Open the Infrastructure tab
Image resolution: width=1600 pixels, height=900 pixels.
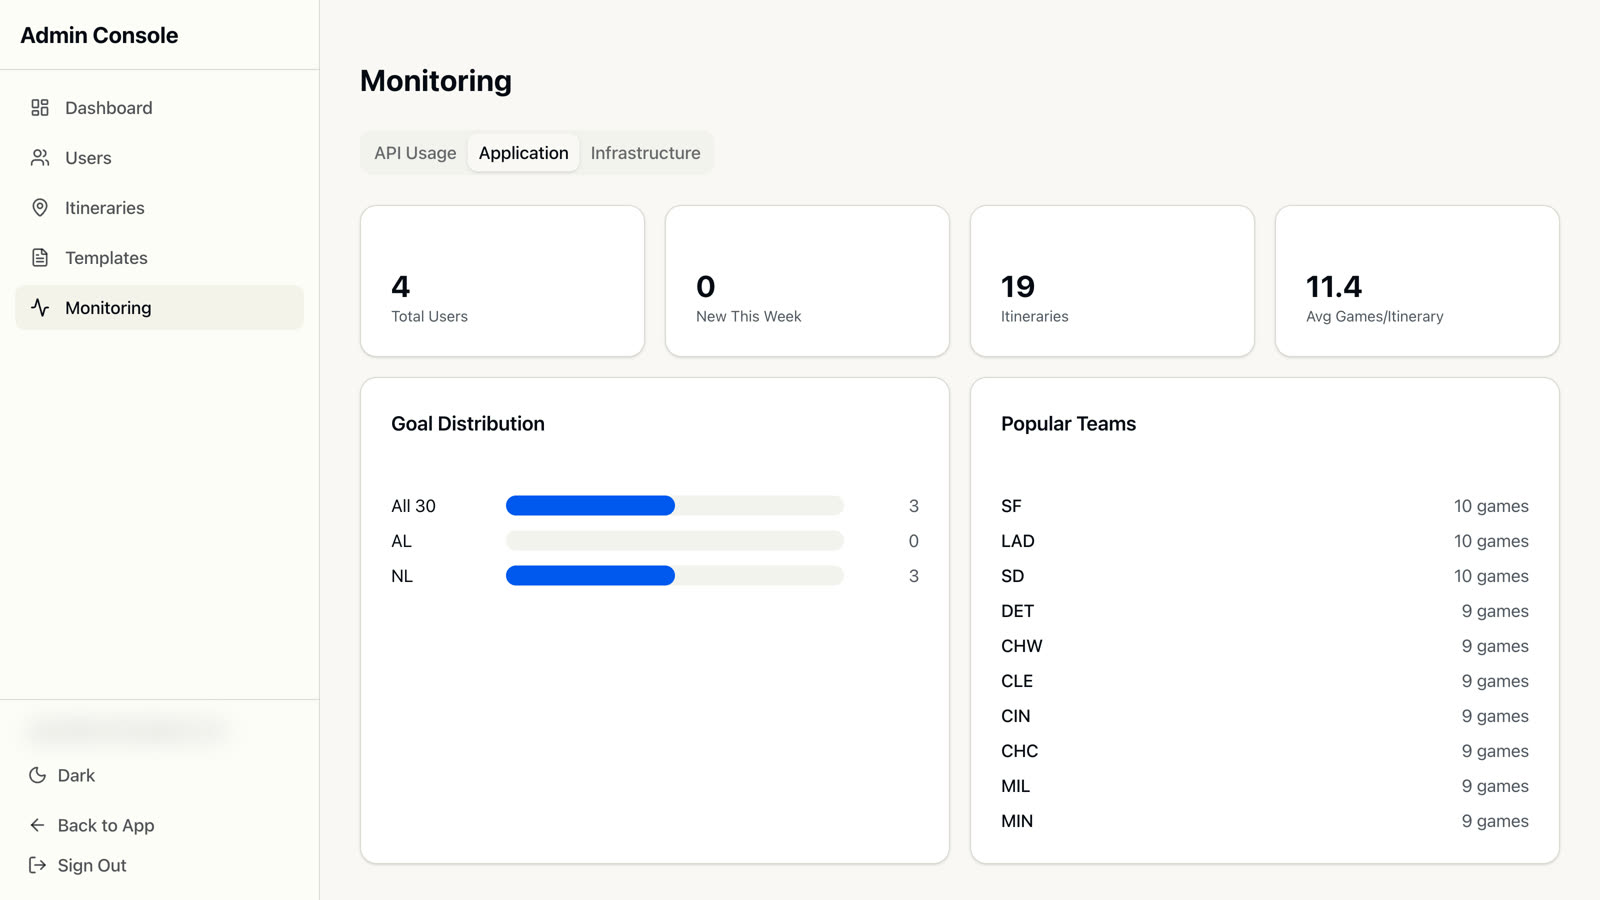pos(645,153)
